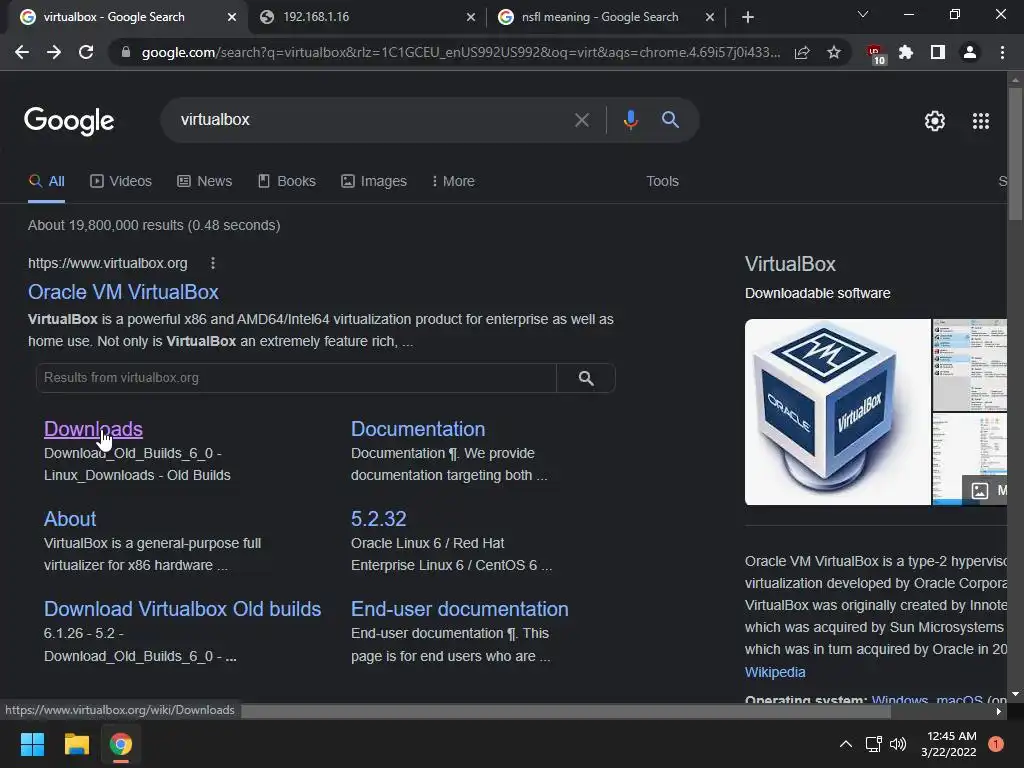1024x768 pixels.
Task: Click the Windows link under Operating system
Action: (899, 700)
